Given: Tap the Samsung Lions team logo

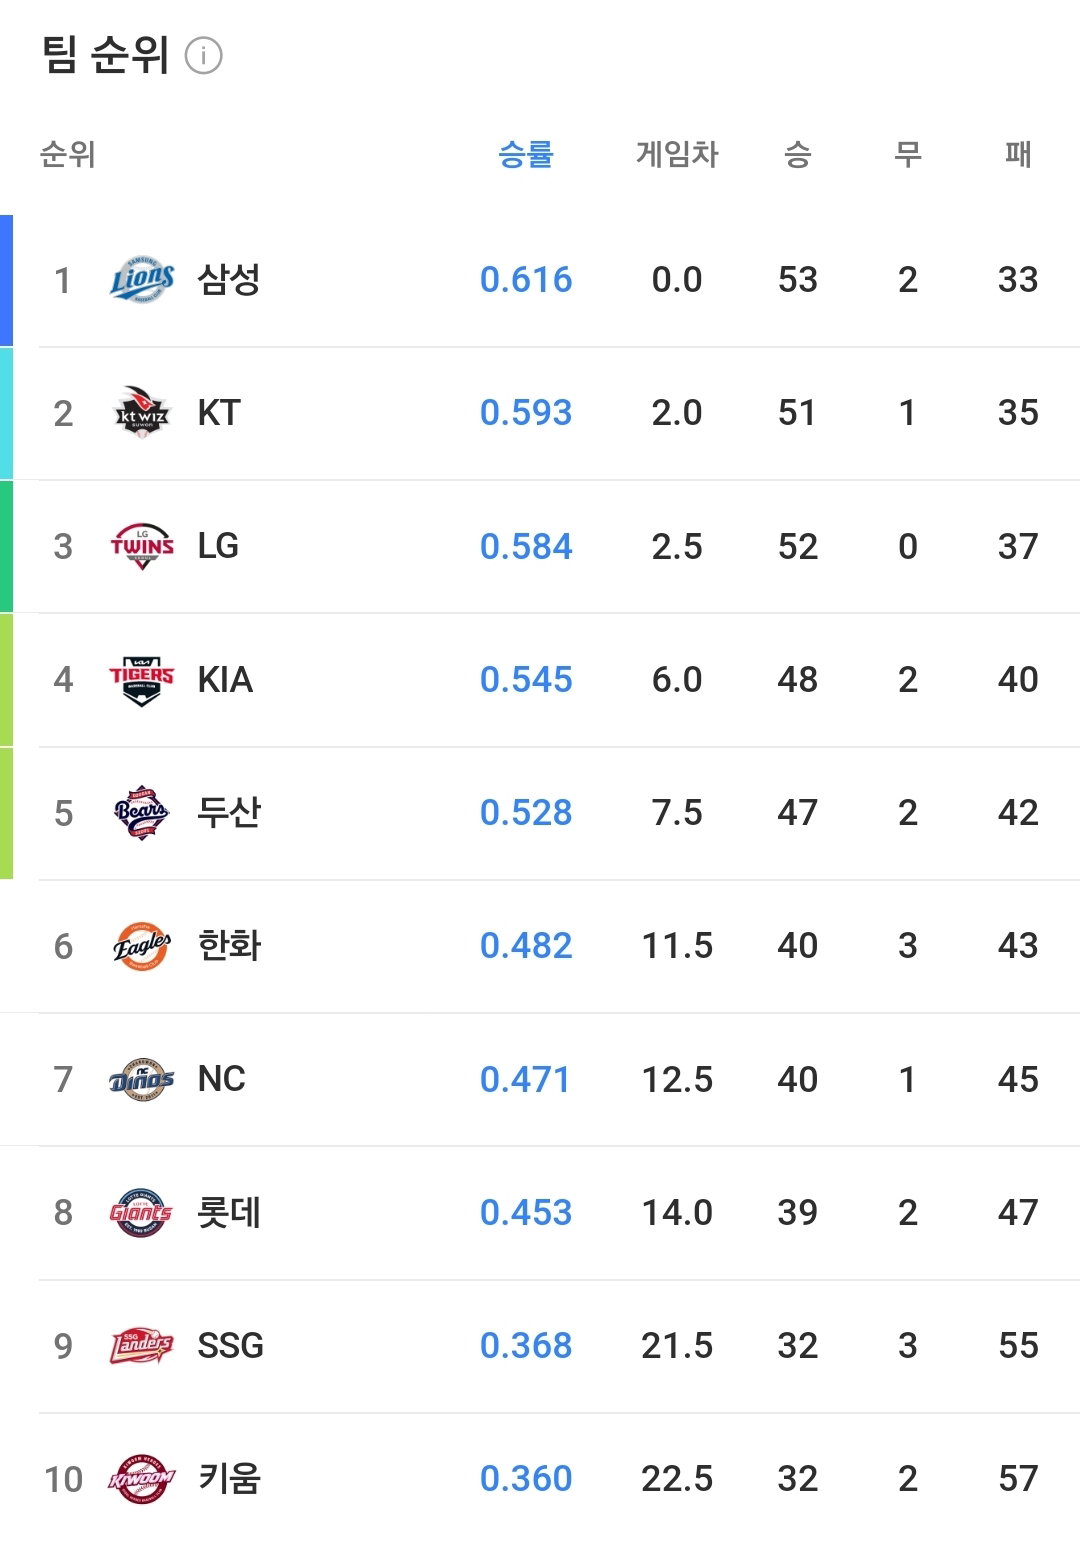Looking at the screenshot, I should (x=142, y=280).
